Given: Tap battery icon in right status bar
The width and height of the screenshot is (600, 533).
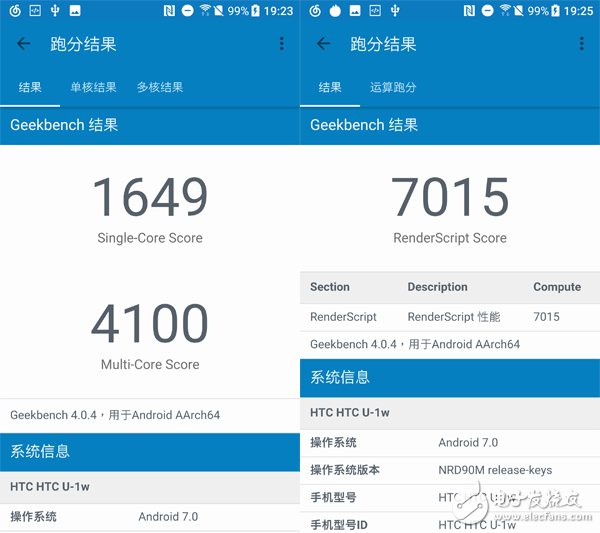Looking at the screenshot, I should [x=557, y=11].
